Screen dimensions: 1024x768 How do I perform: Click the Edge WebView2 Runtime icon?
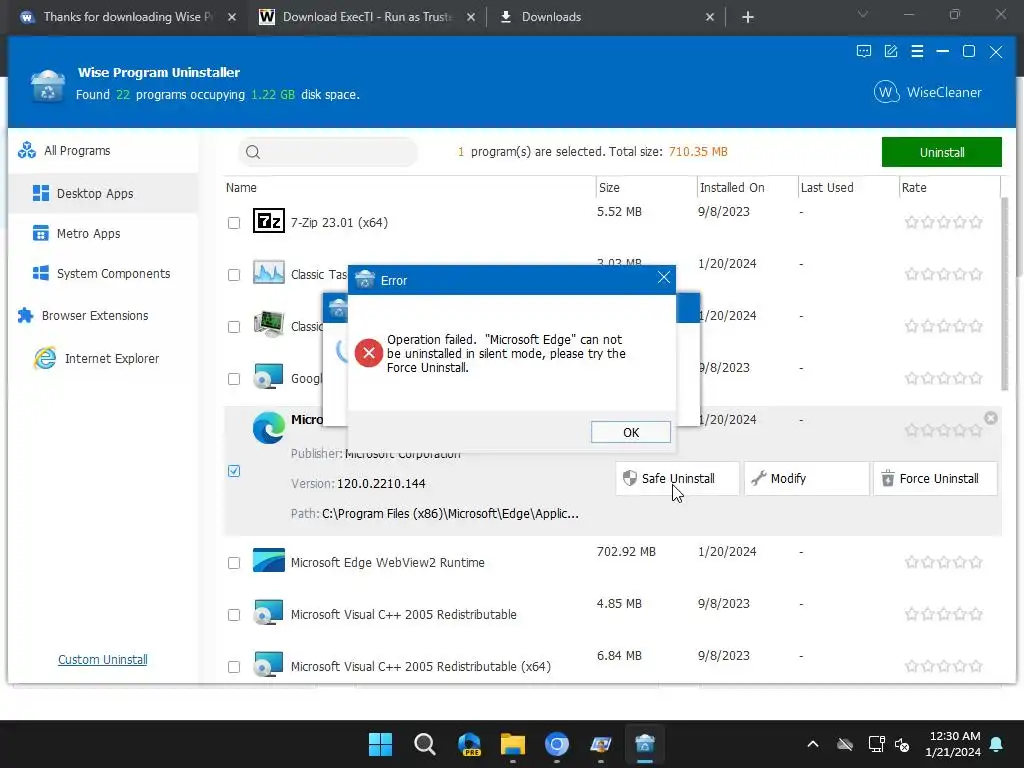[268, 560]
